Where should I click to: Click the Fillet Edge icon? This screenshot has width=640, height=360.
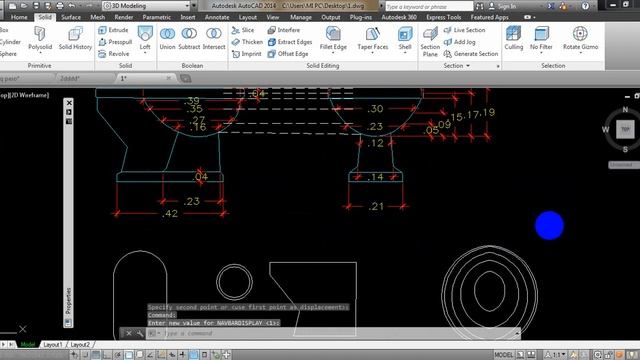pos(333,34)
